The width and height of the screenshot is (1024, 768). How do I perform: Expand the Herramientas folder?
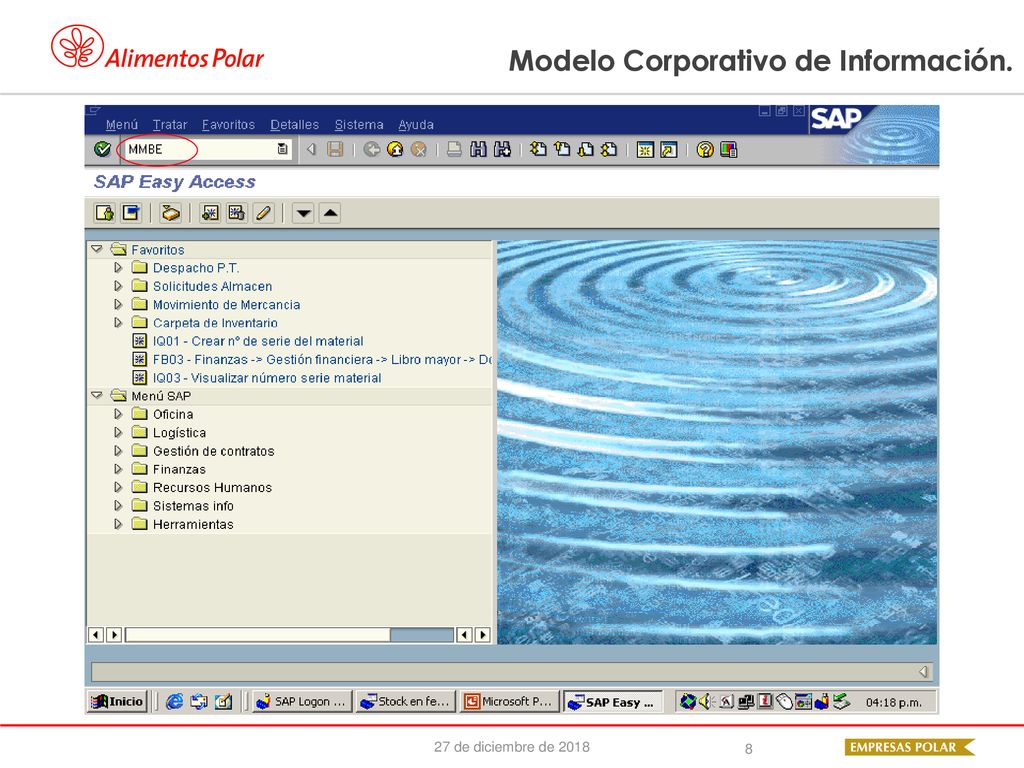click(118, 523)
